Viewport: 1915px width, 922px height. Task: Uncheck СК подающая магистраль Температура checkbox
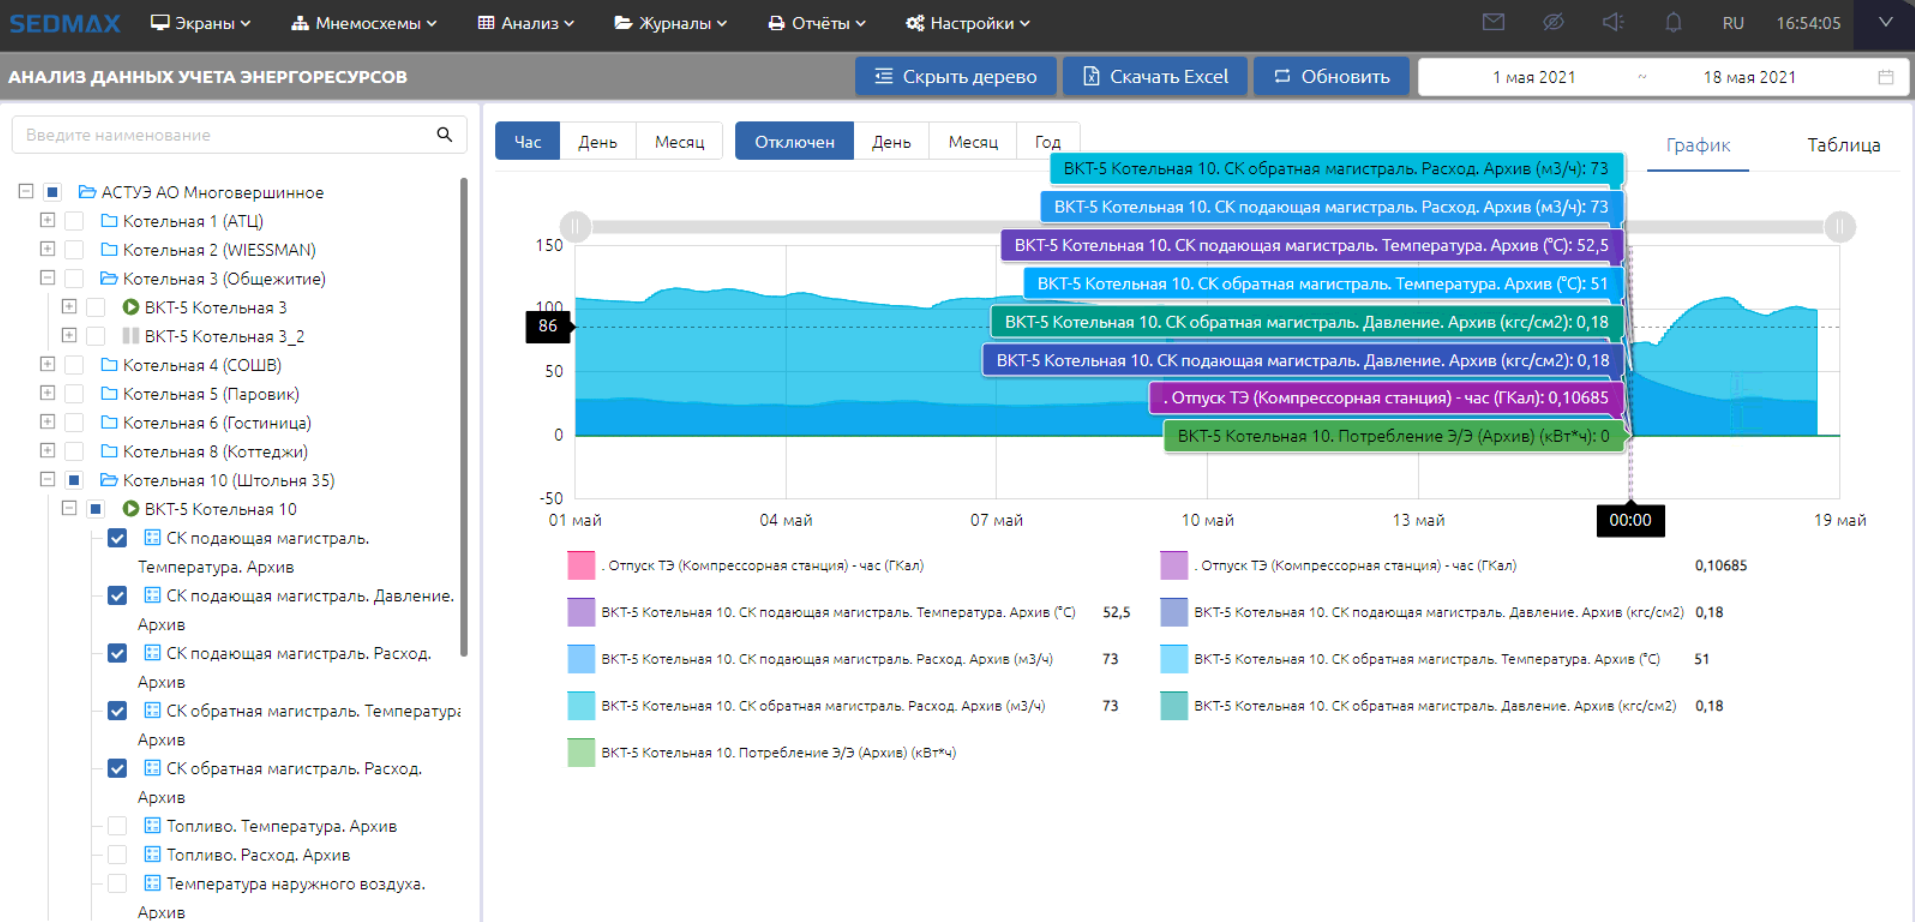[x=117, y=538]
